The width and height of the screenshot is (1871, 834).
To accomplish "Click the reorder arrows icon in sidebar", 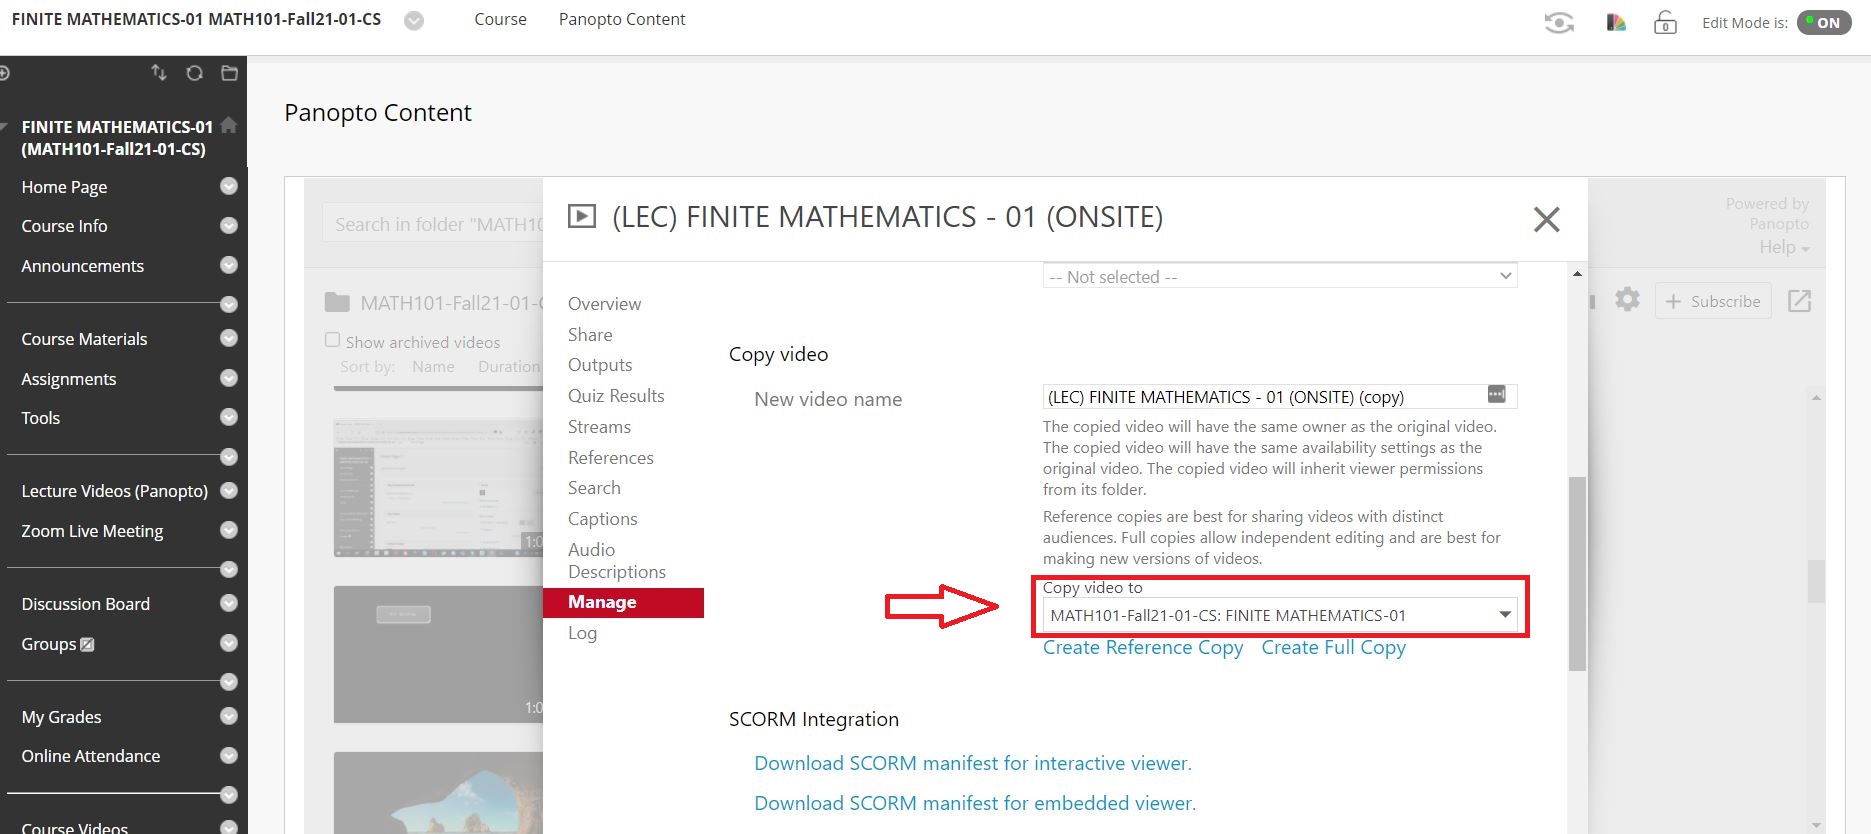I will pos(159,73).
